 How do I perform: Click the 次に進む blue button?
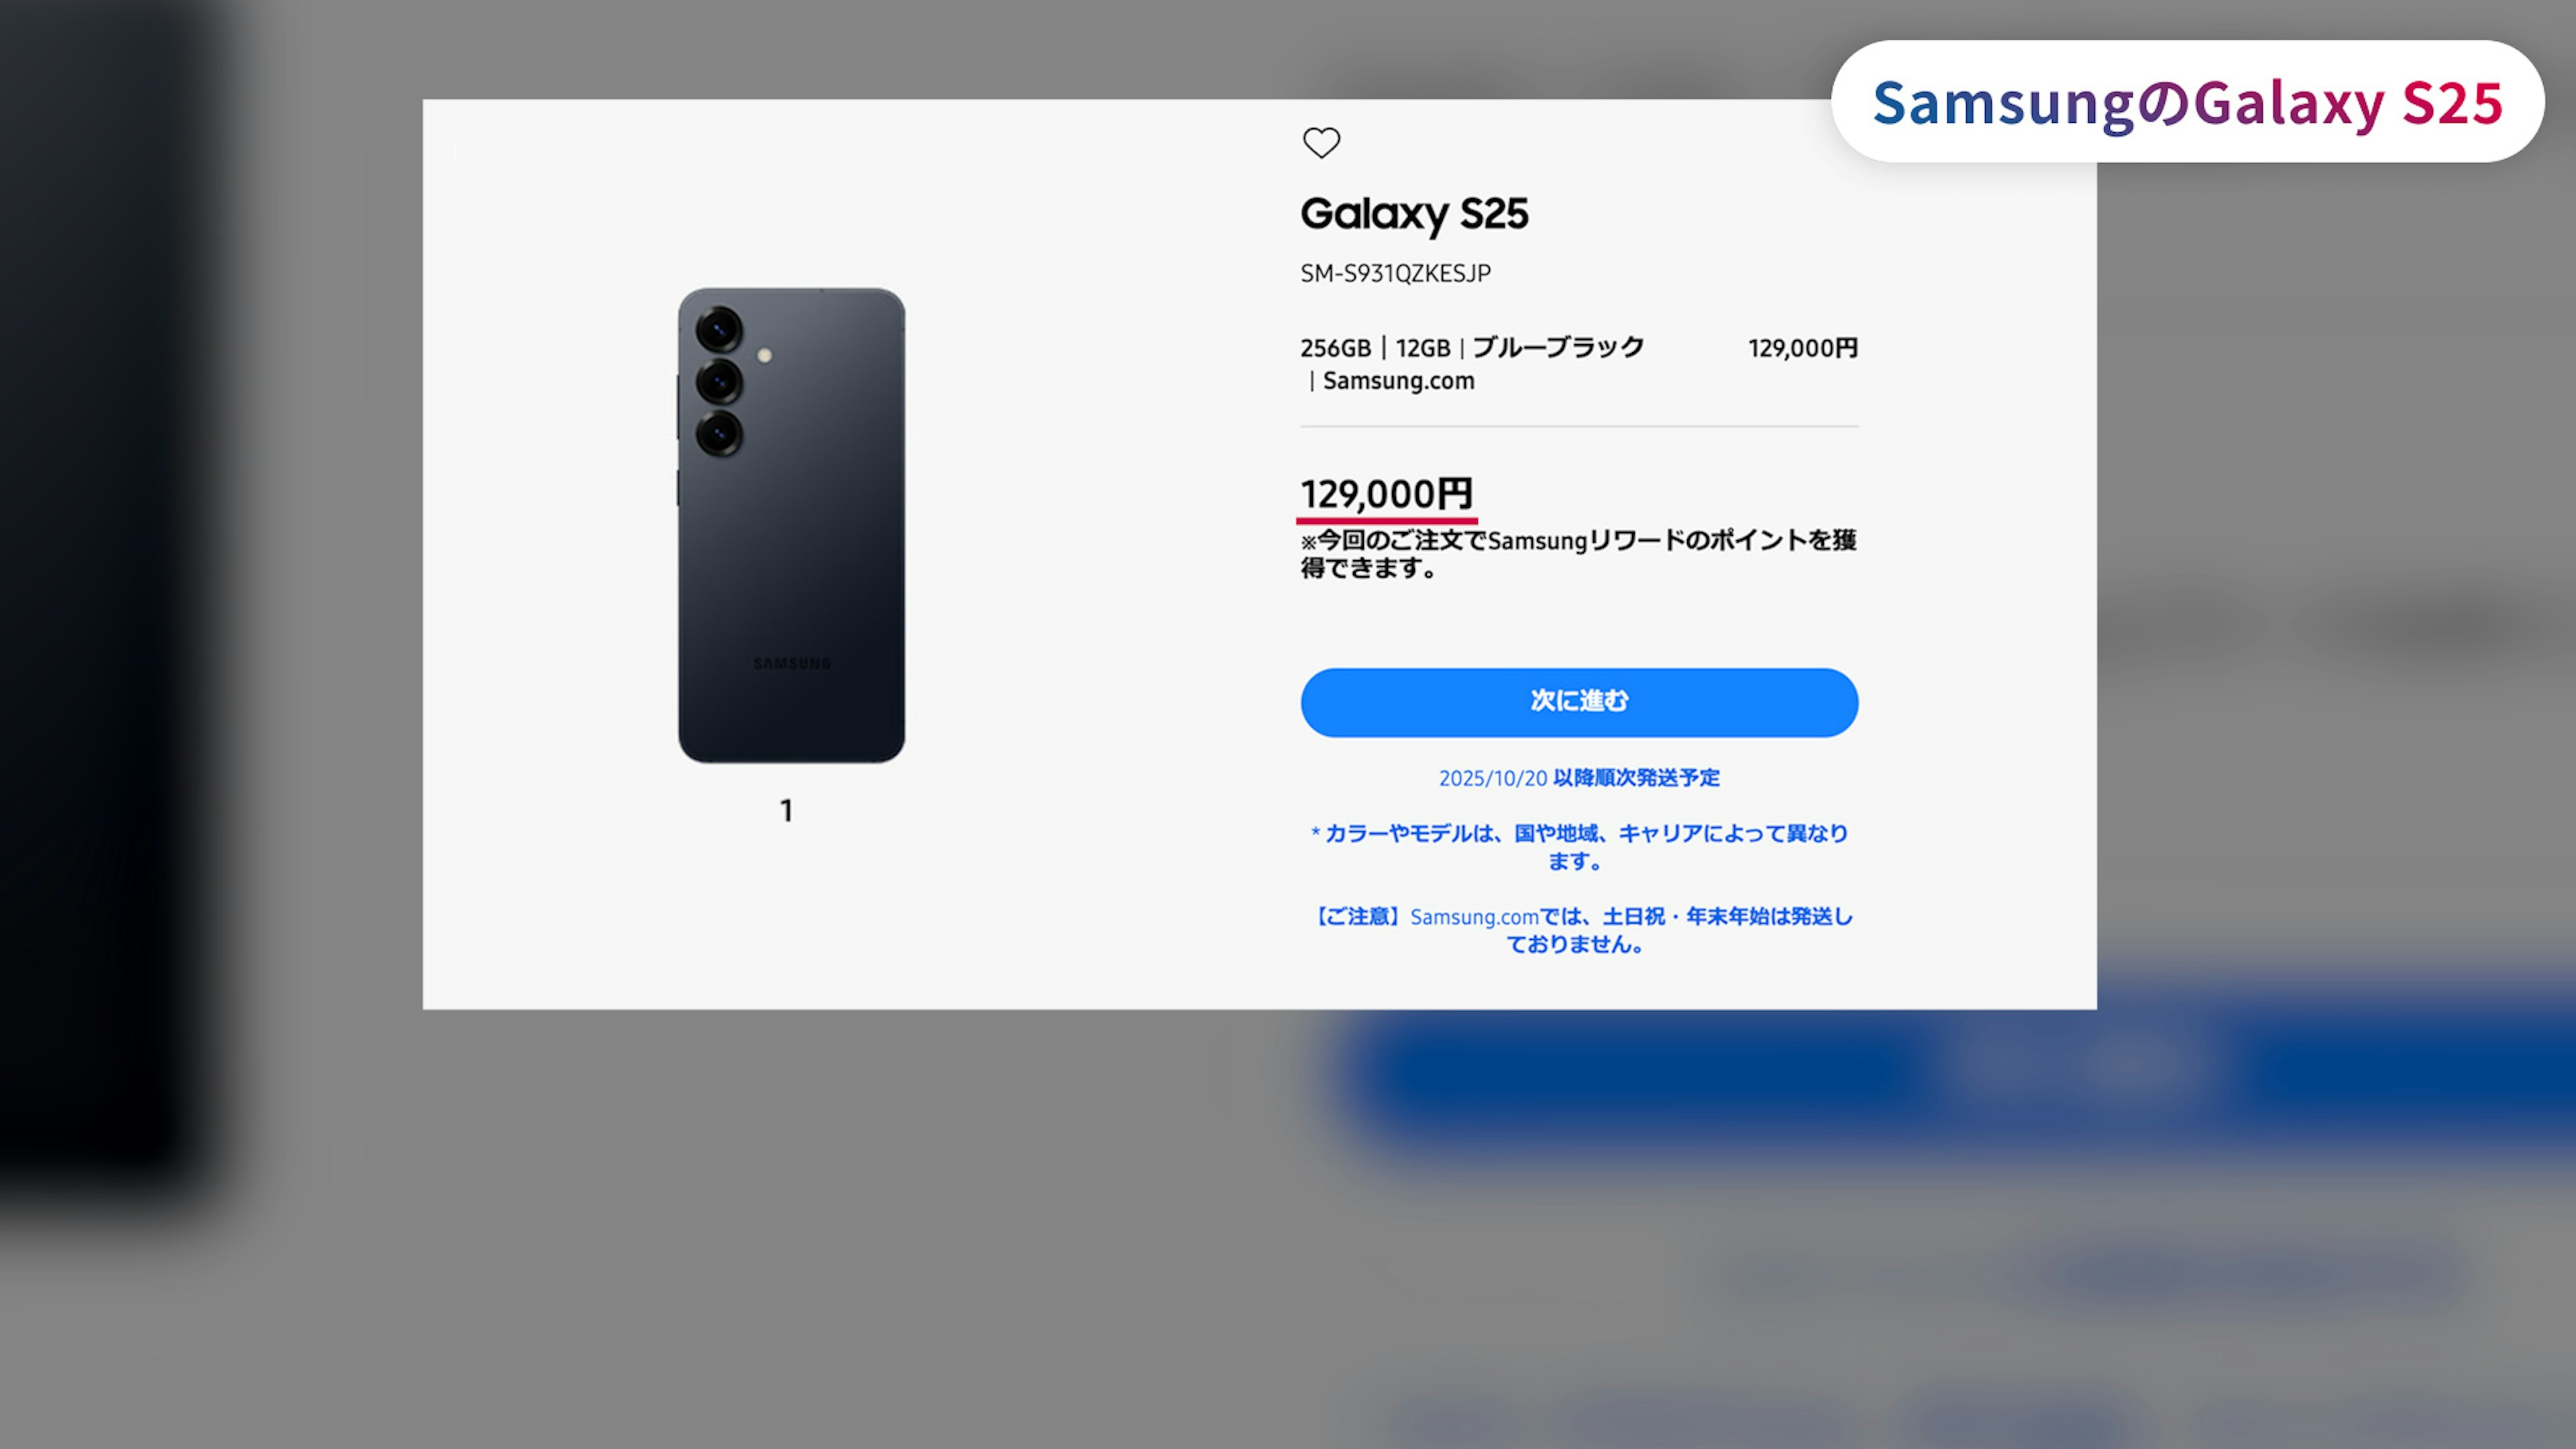(x=1579, y=702)
